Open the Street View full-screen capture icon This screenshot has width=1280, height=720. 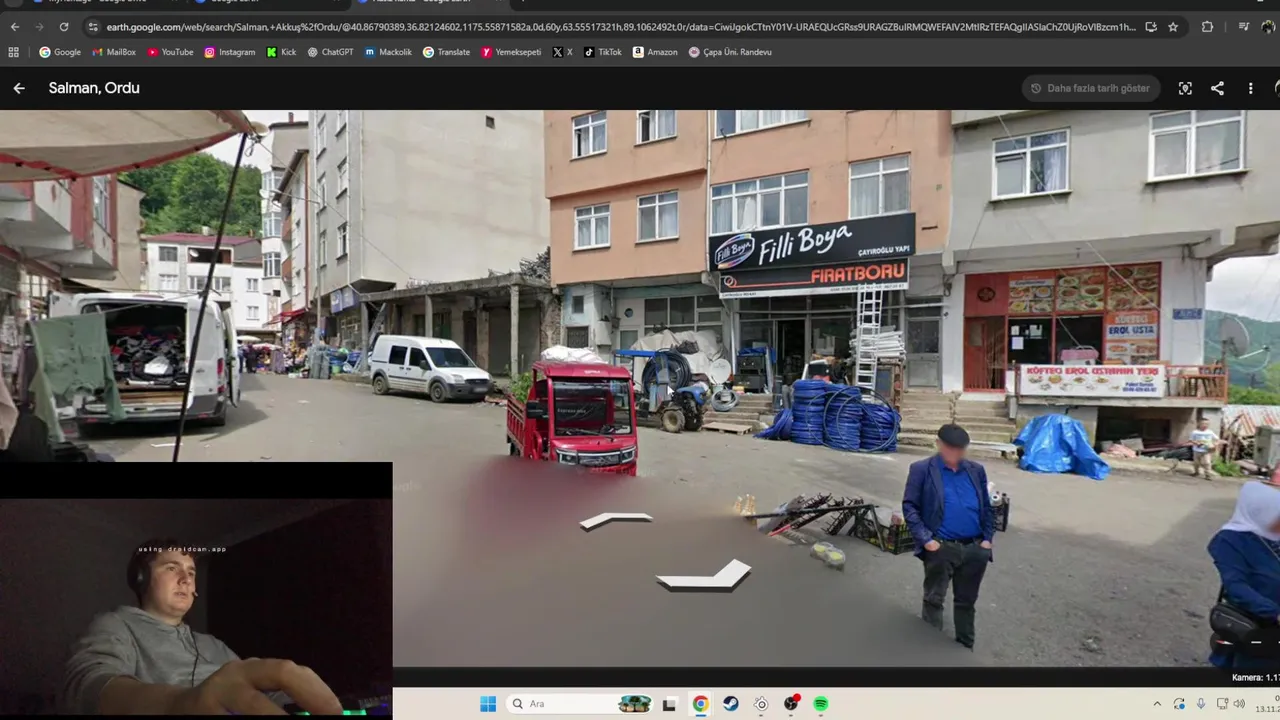tap(1185, 88)
